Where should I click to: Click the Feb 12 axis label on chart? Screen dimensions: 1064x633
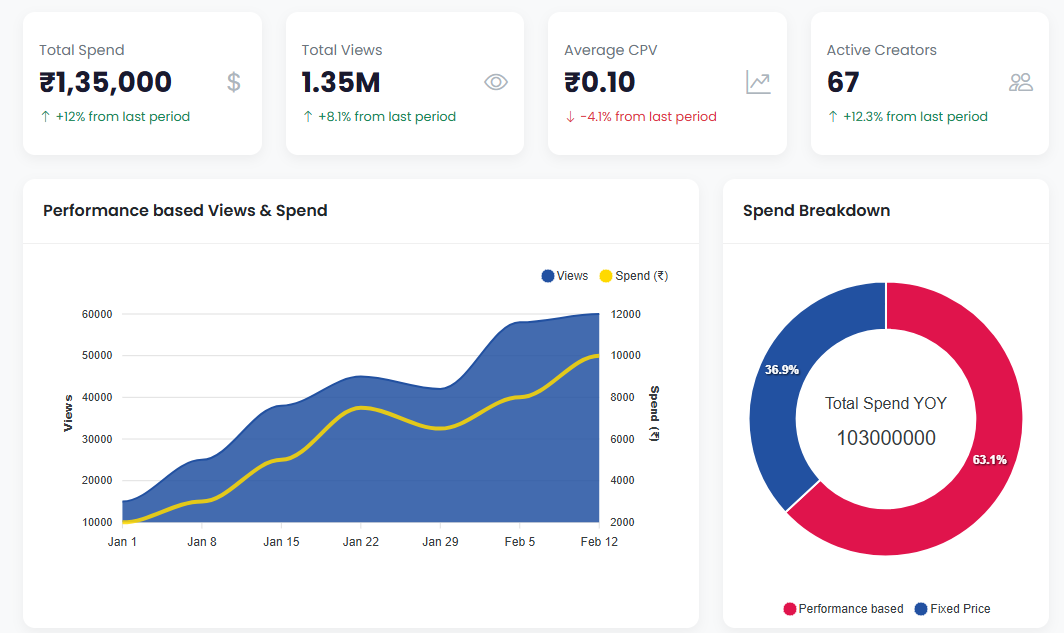[599, 541]
